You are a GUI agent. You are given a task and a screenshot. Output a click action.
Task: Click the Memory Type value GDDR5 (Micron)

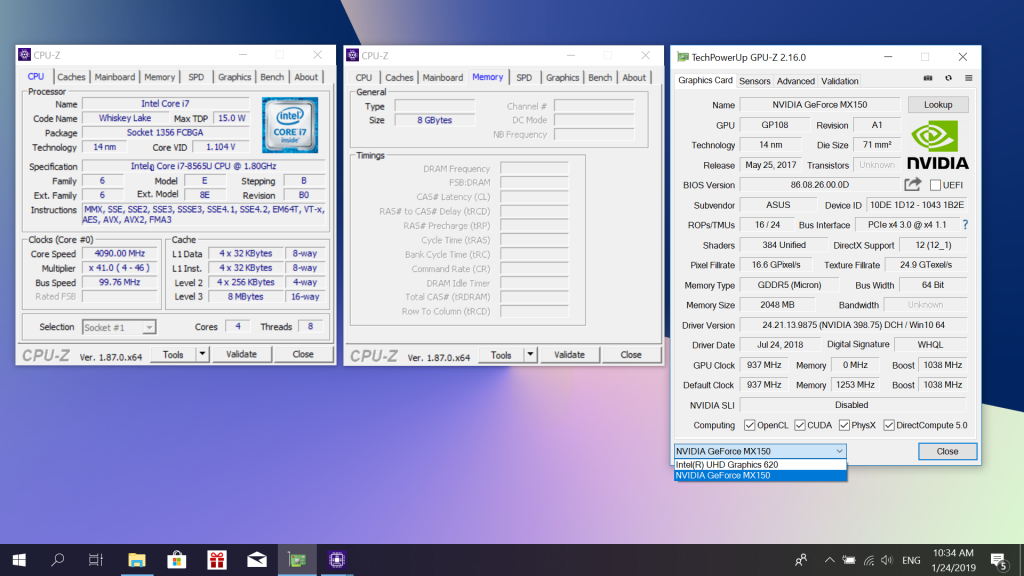(x=789, y=285)
